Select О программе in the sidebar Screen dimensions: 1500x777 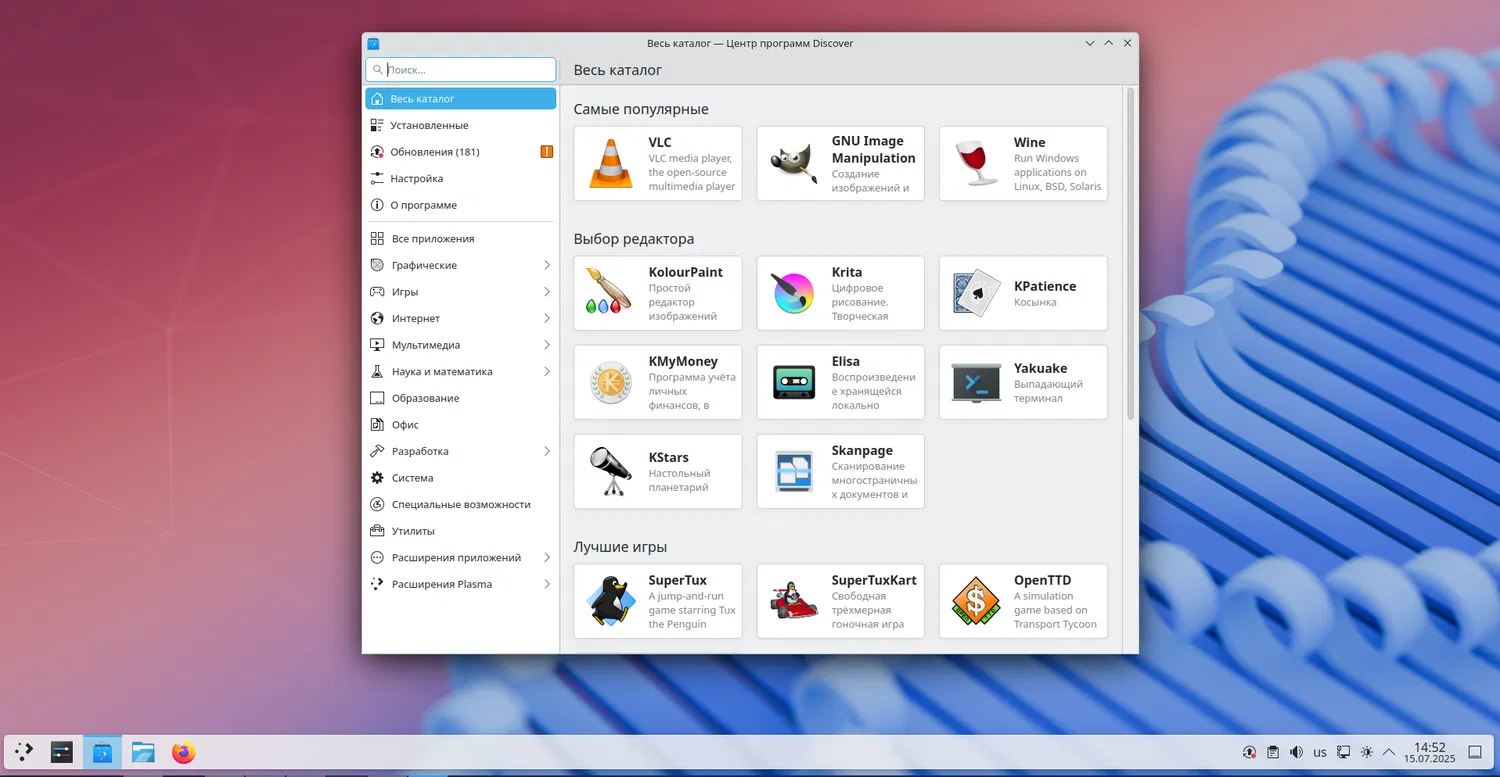[461, 205]
